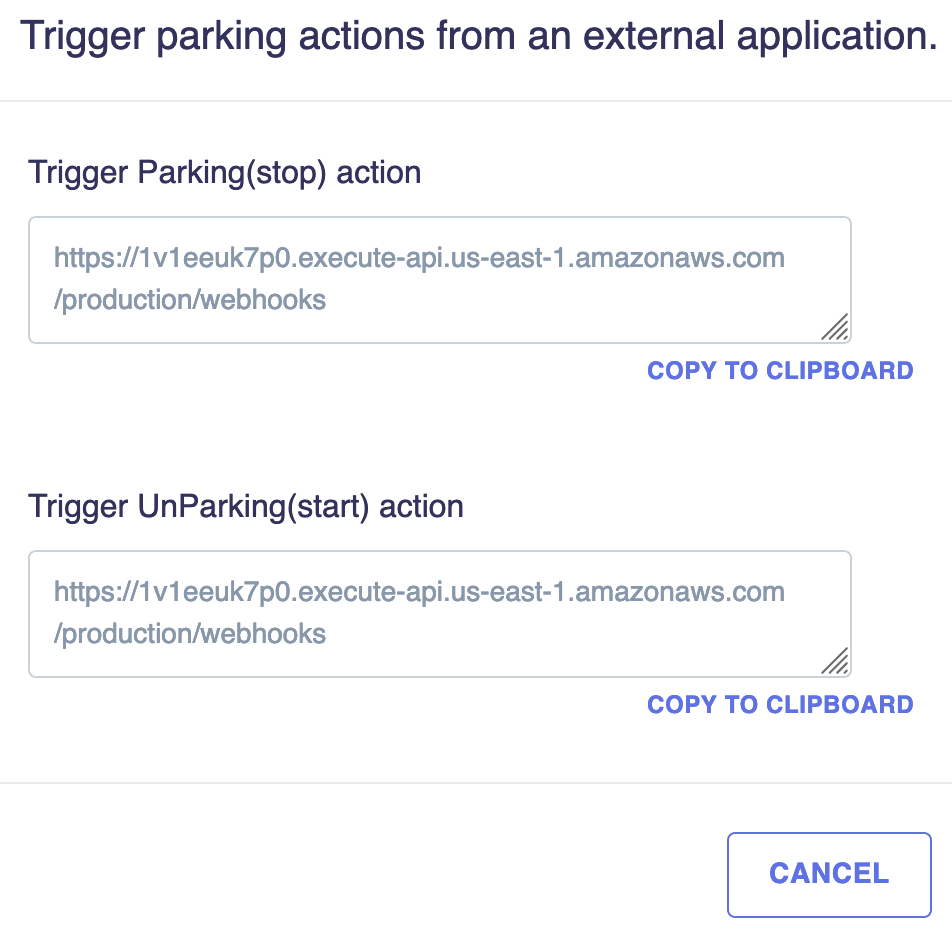This screenshot has height=936, width=952.
Task: Click '1v1eeuk7p0' hostname in the start webhook URL
Action: [x=215, y=592]
